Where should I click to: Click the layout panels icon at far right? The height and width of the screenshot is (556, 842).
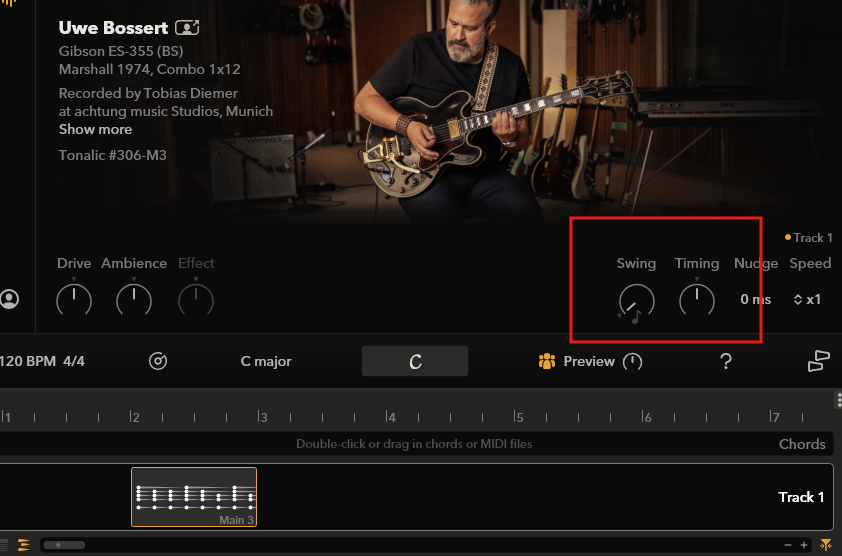[818, 362]
